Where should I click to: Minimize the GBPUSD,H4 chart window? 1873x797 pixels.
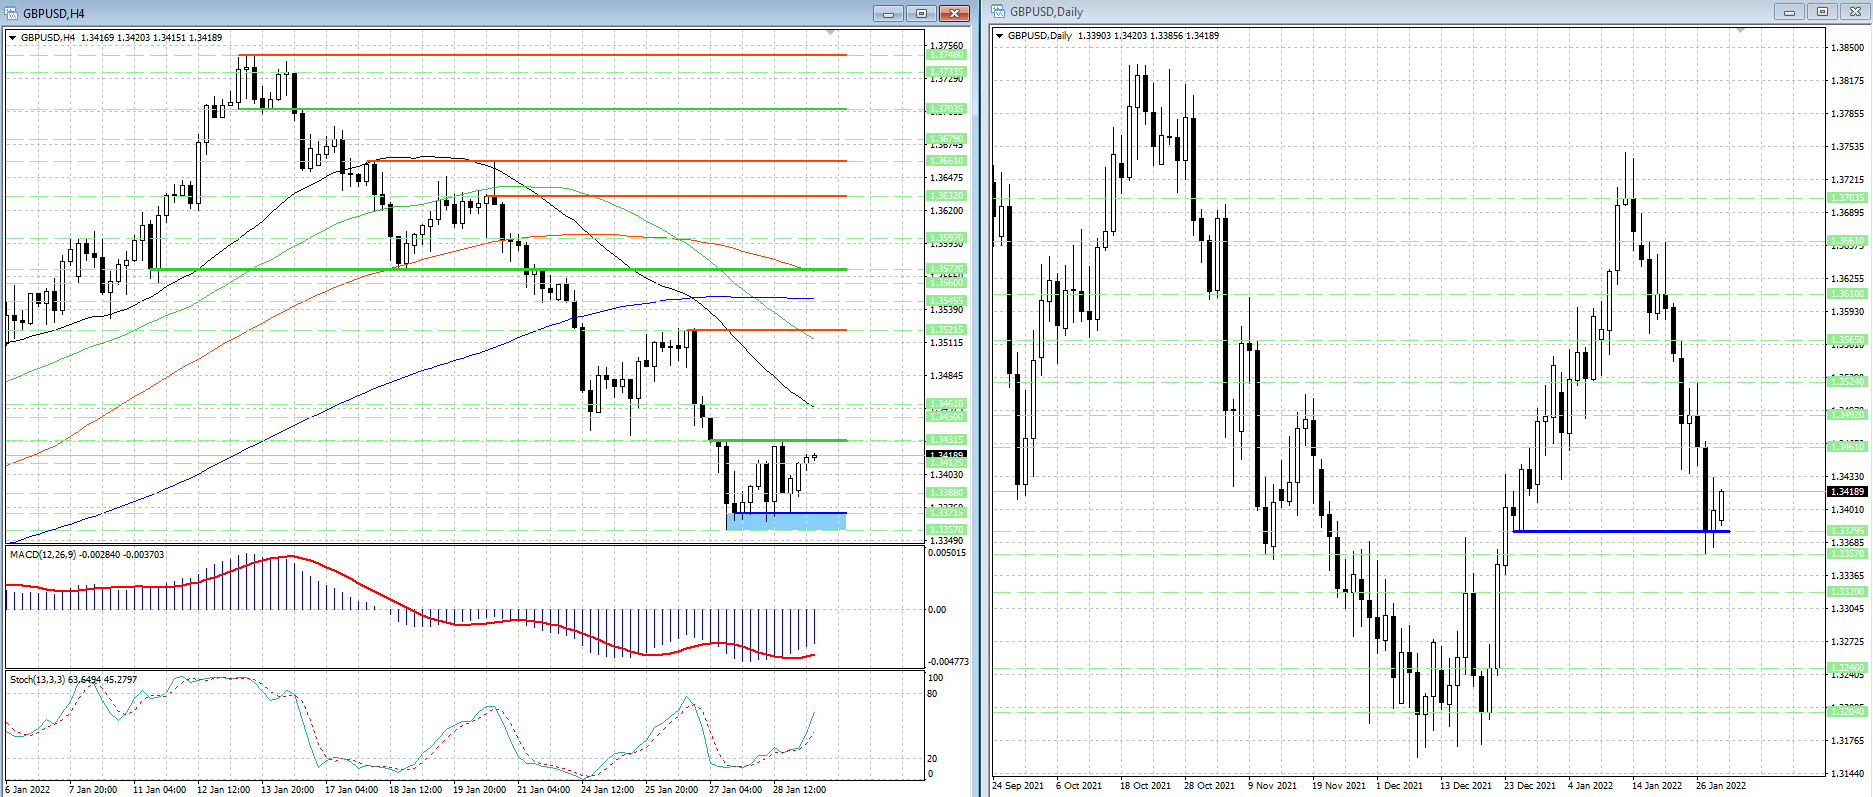tap(887, 13)
